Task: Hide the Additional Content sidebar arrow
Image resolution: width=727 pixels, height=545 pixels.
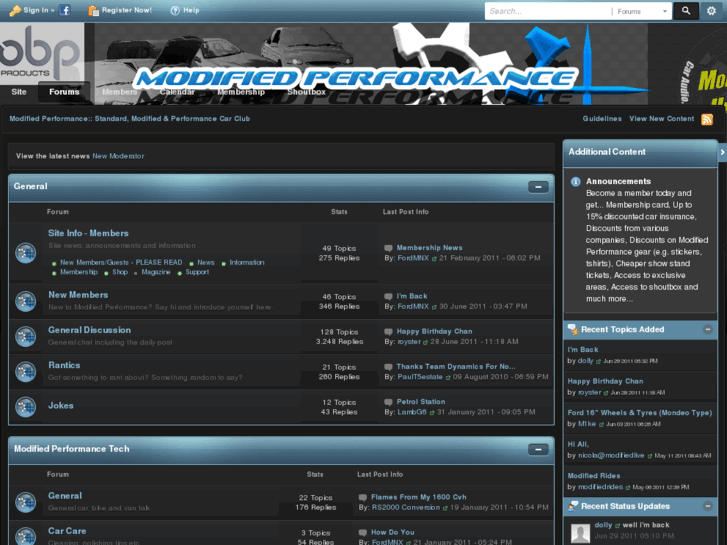Action: coord(722,152)
